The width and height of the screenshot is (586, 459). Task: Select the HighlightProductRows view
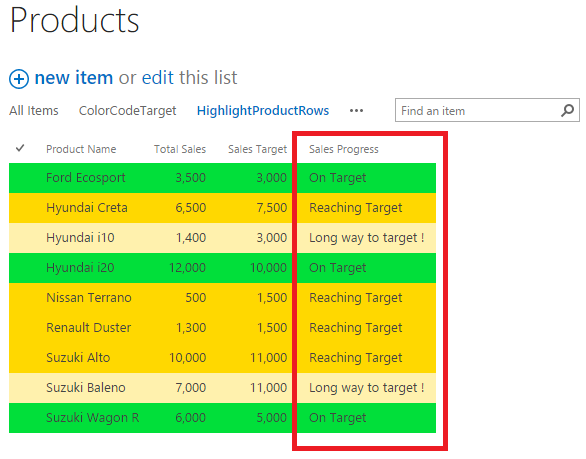point(263,111)
